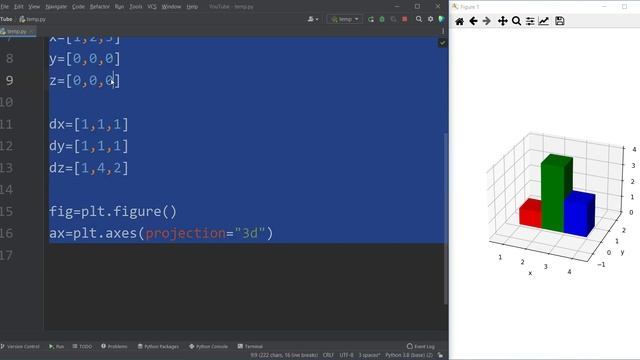Open the Python Packages tool window
Viewport: 640px width, 360px height.
click(x=158, y=346)
